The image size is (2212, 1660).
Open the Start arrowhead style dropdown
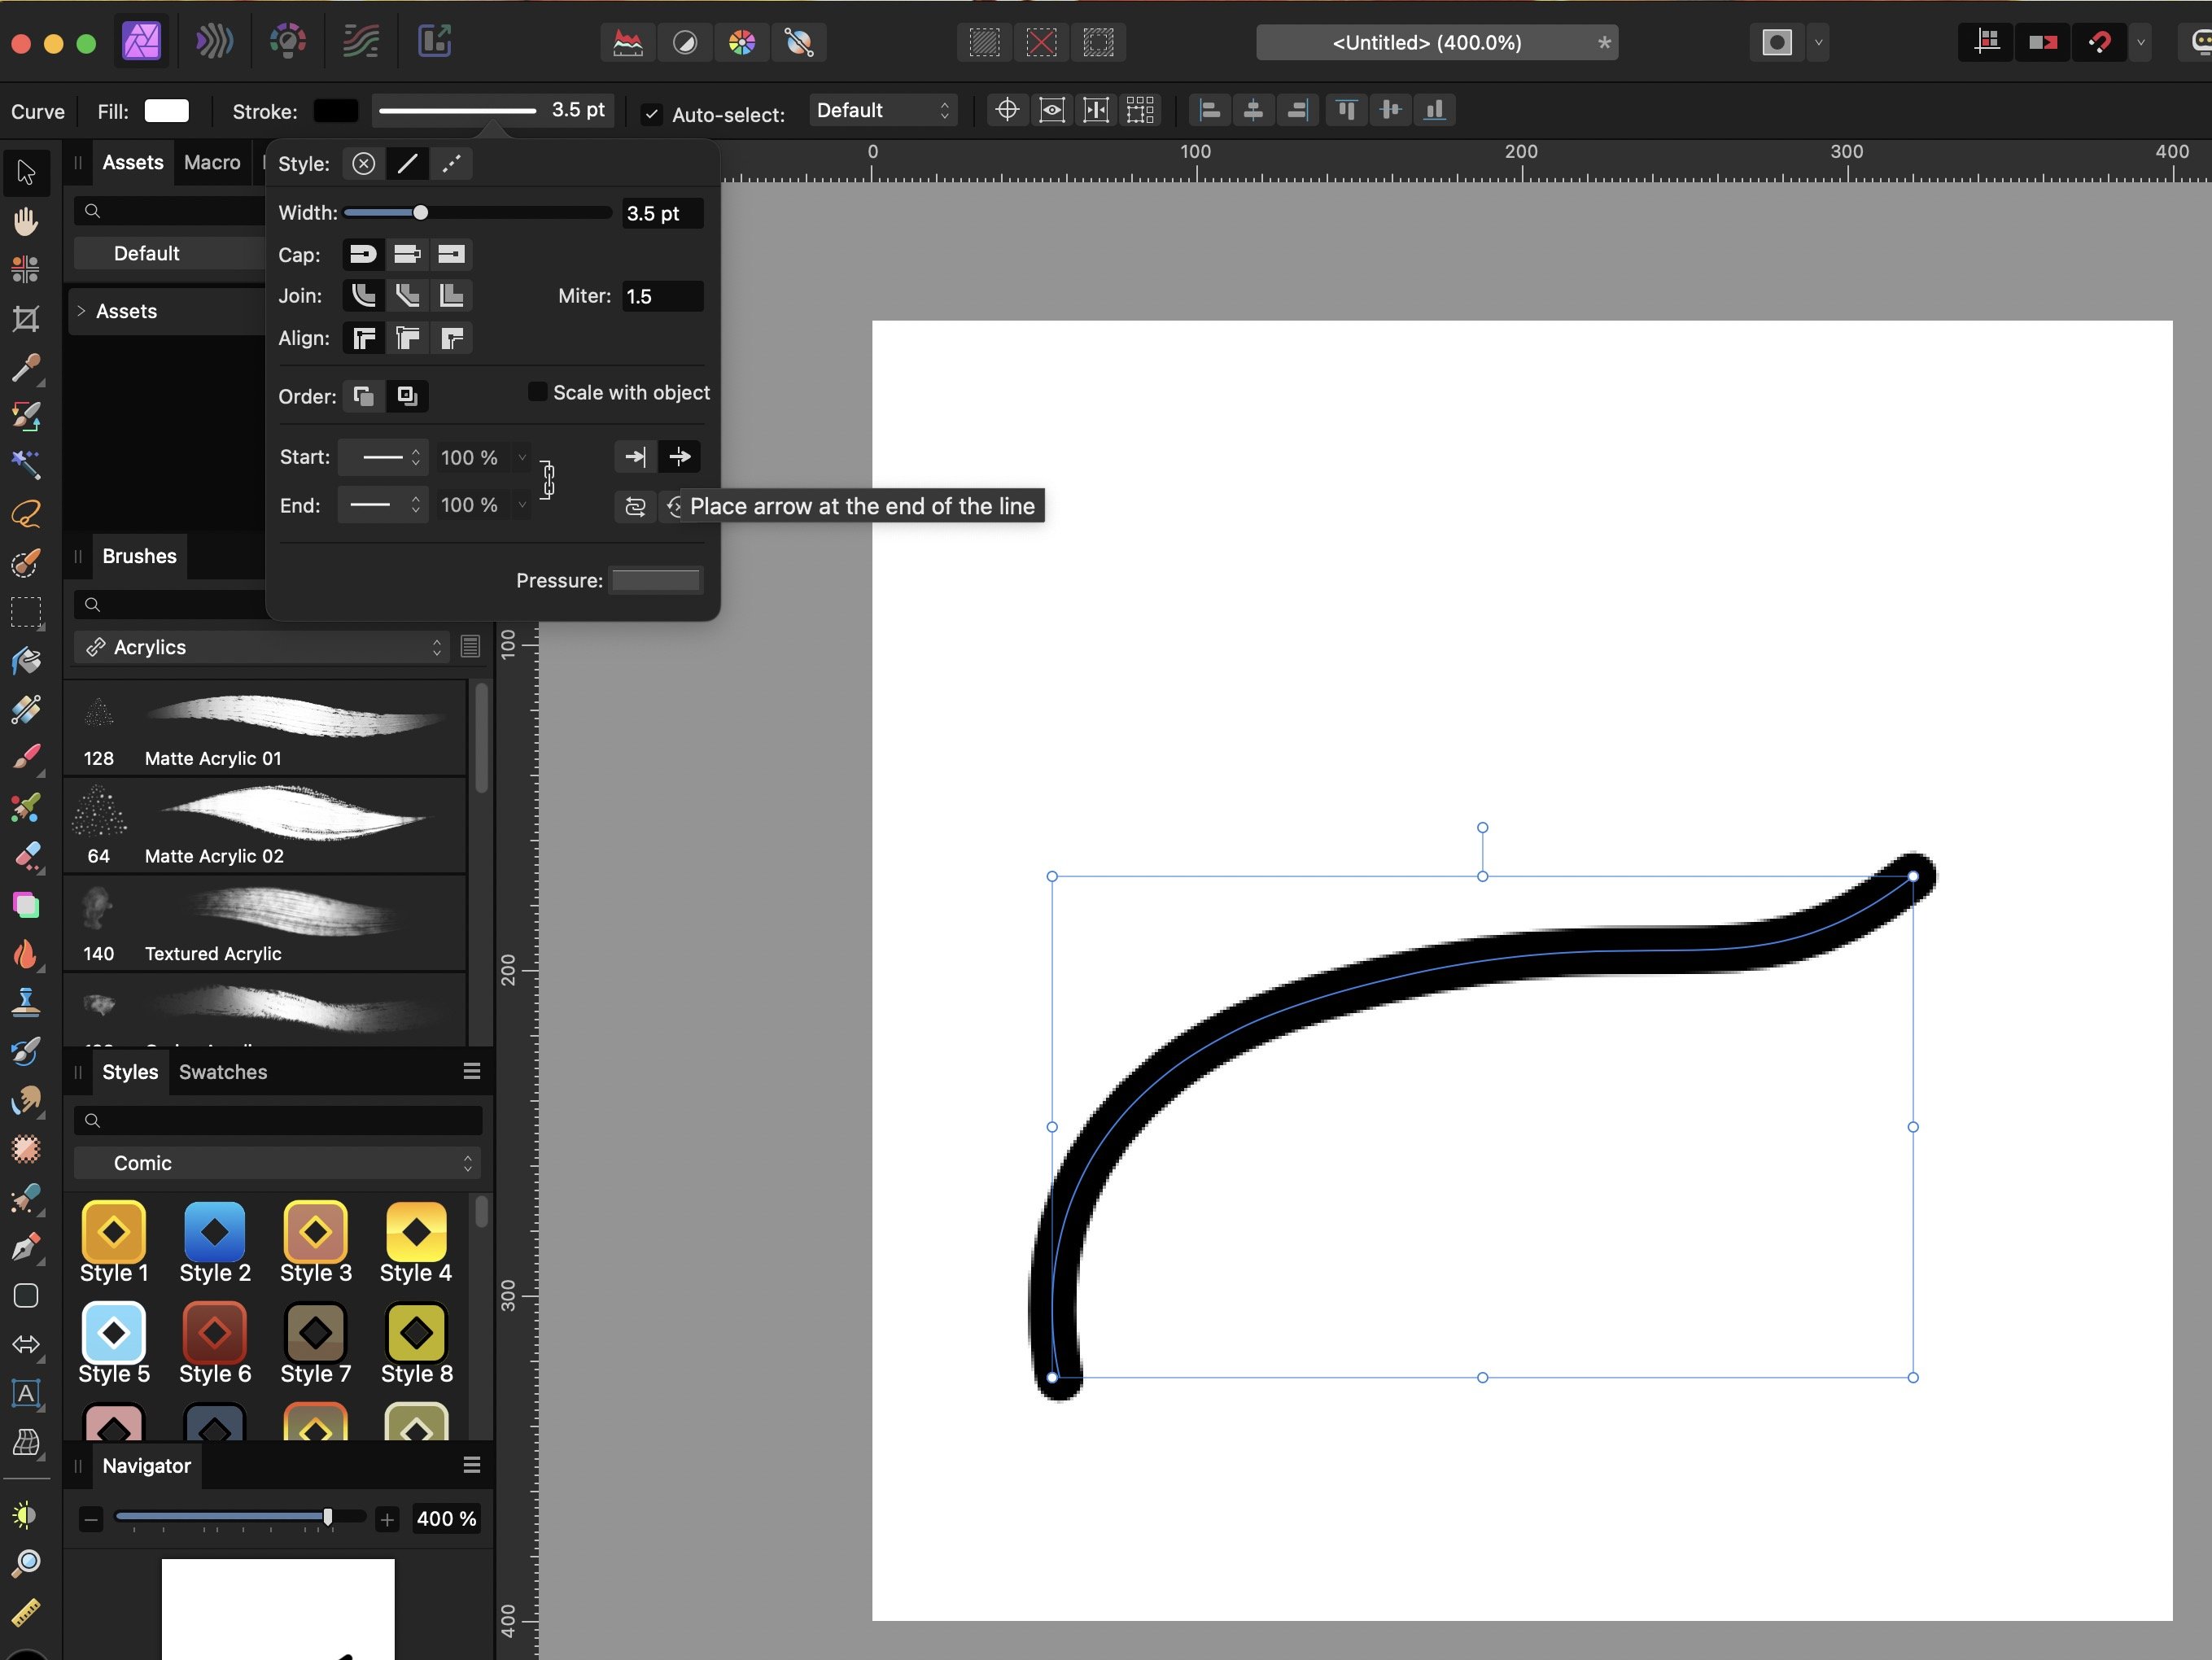(x=383, y=457)
